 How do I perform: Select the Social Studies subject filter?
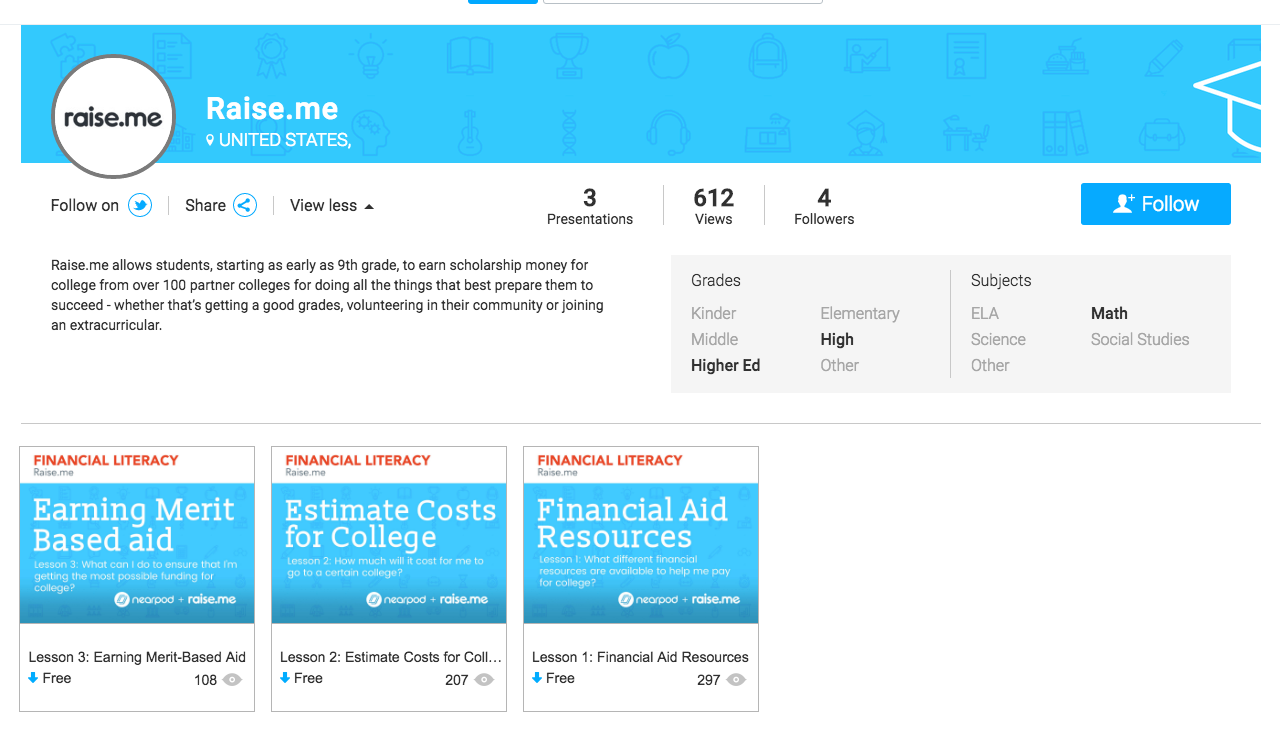1140,339
